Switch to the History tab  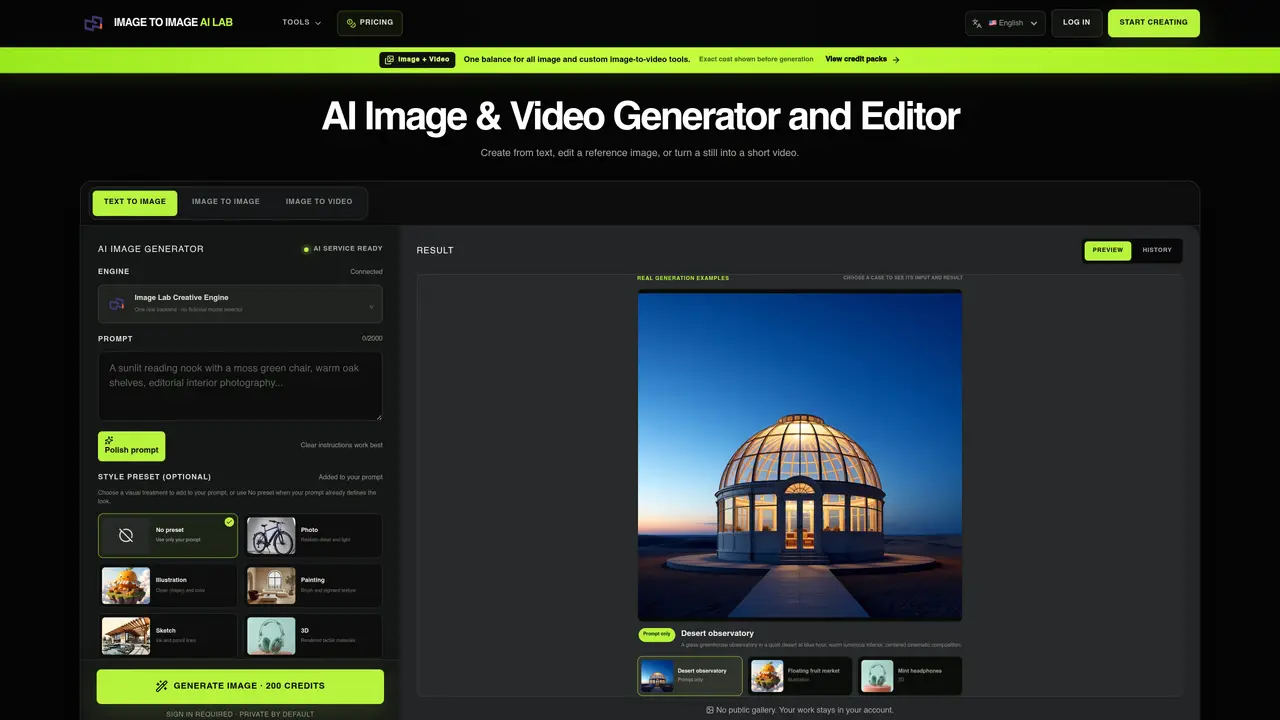pos(1157,250)
